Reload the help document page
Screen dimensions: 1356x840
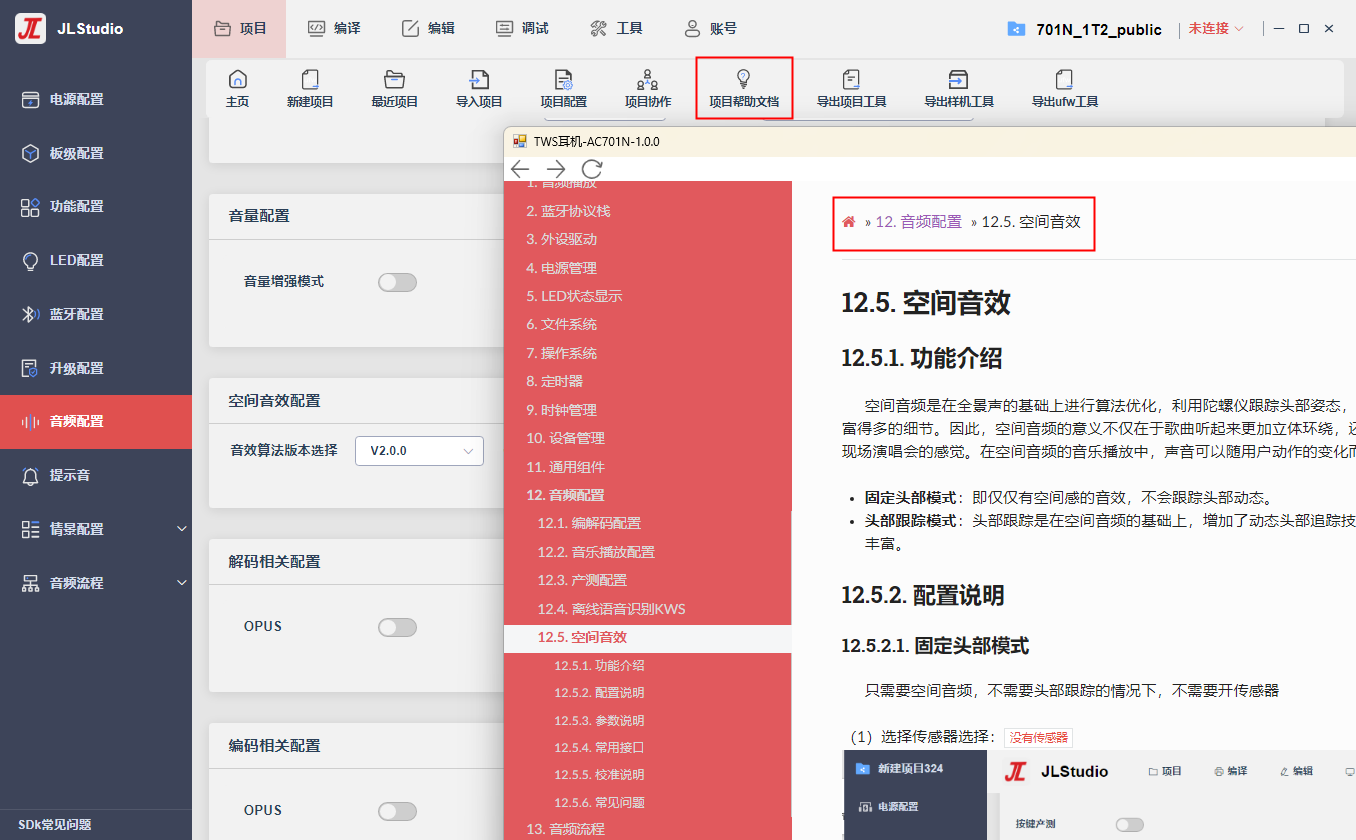[x=592, y=168]
